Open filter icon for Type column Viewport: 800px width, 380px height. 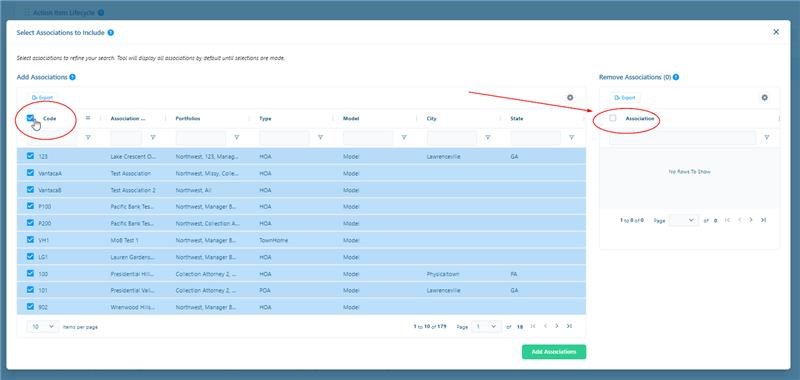(320, 137)
